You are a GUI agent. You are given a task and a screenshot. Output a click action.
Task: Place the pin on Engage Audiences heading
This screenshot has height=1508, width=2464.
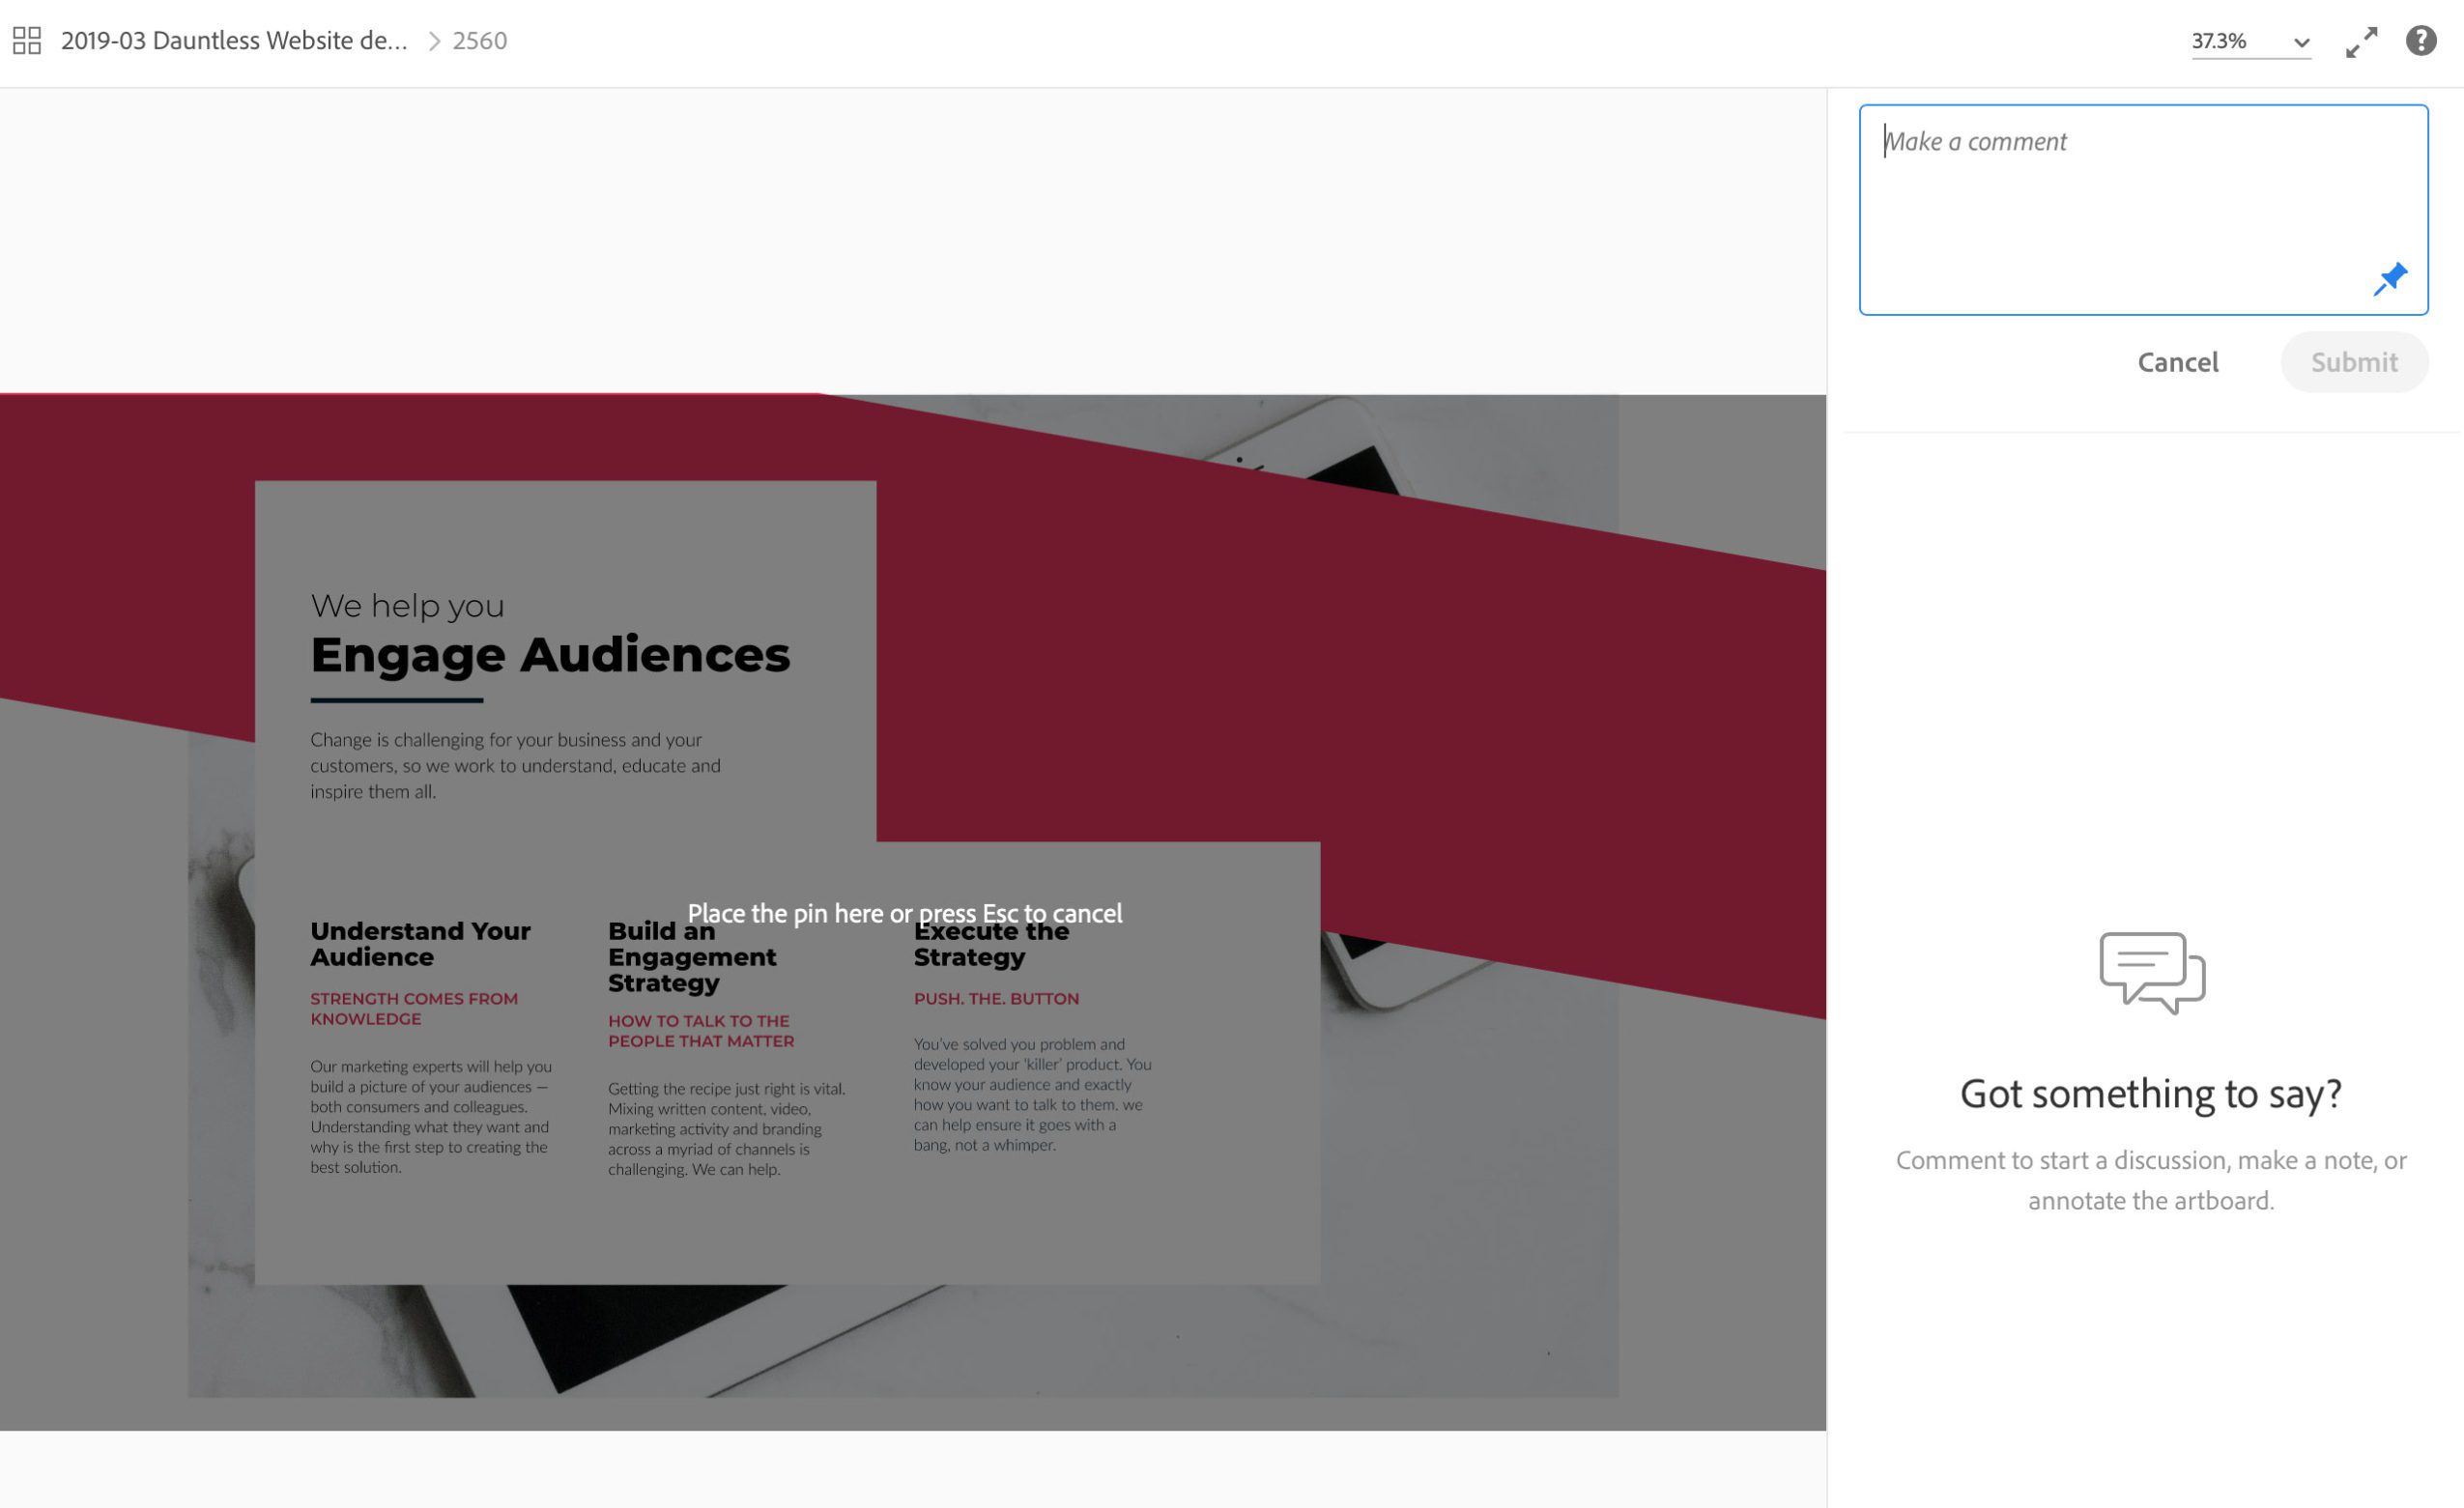pos(550,655)
